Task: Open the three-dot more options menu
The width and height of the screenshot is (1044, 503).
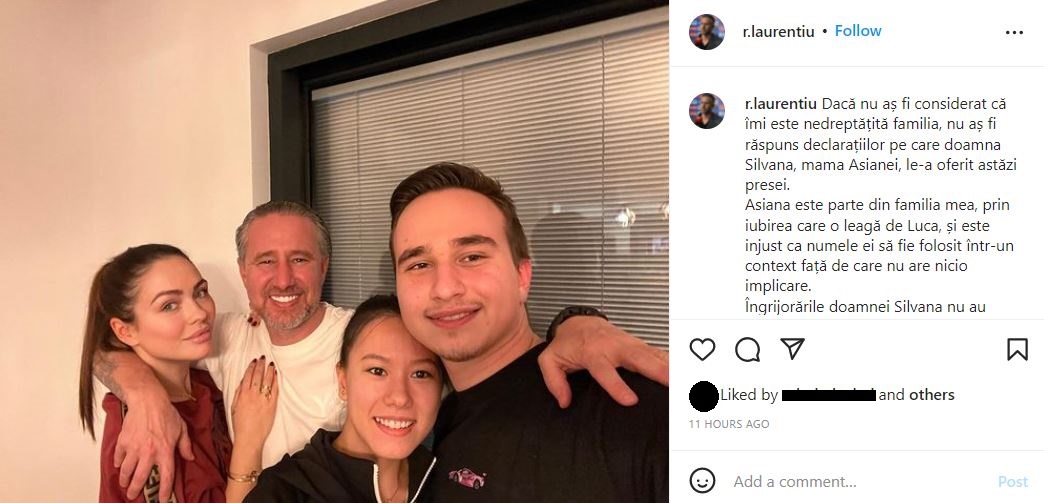Action: (x=1014, y=33)
